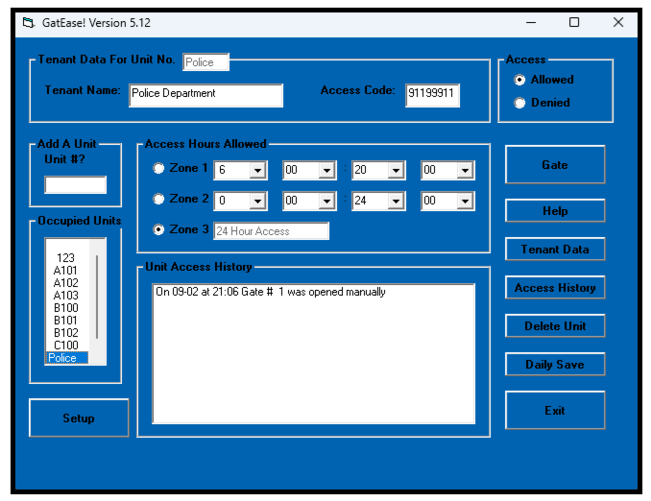The width and height of the screenshot is (651, 501).
Task: Click the Delete Unit button
Action: point(554,326)
